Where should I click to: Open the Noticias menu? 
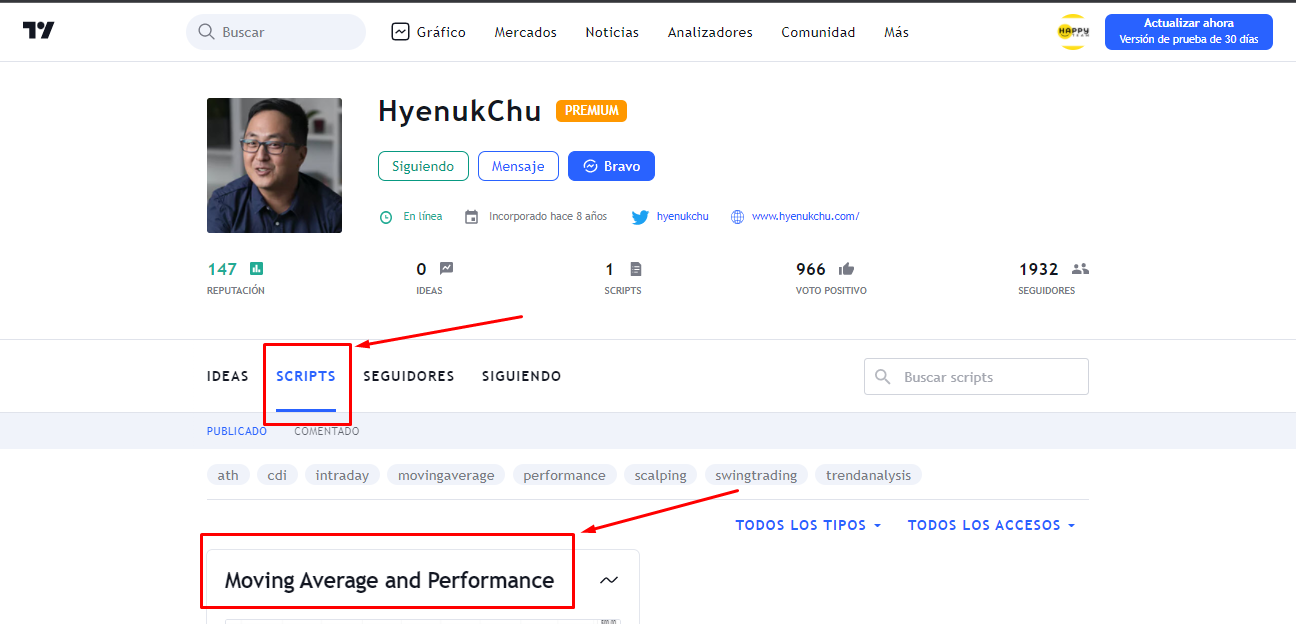pos(612,32)
